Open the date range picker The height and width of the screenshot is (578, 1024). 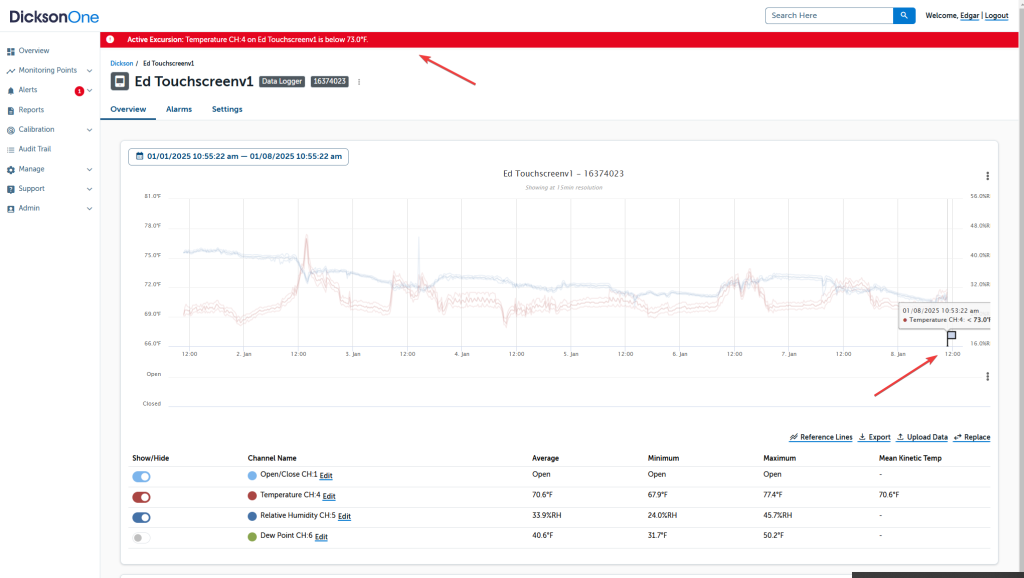[238, 156]
